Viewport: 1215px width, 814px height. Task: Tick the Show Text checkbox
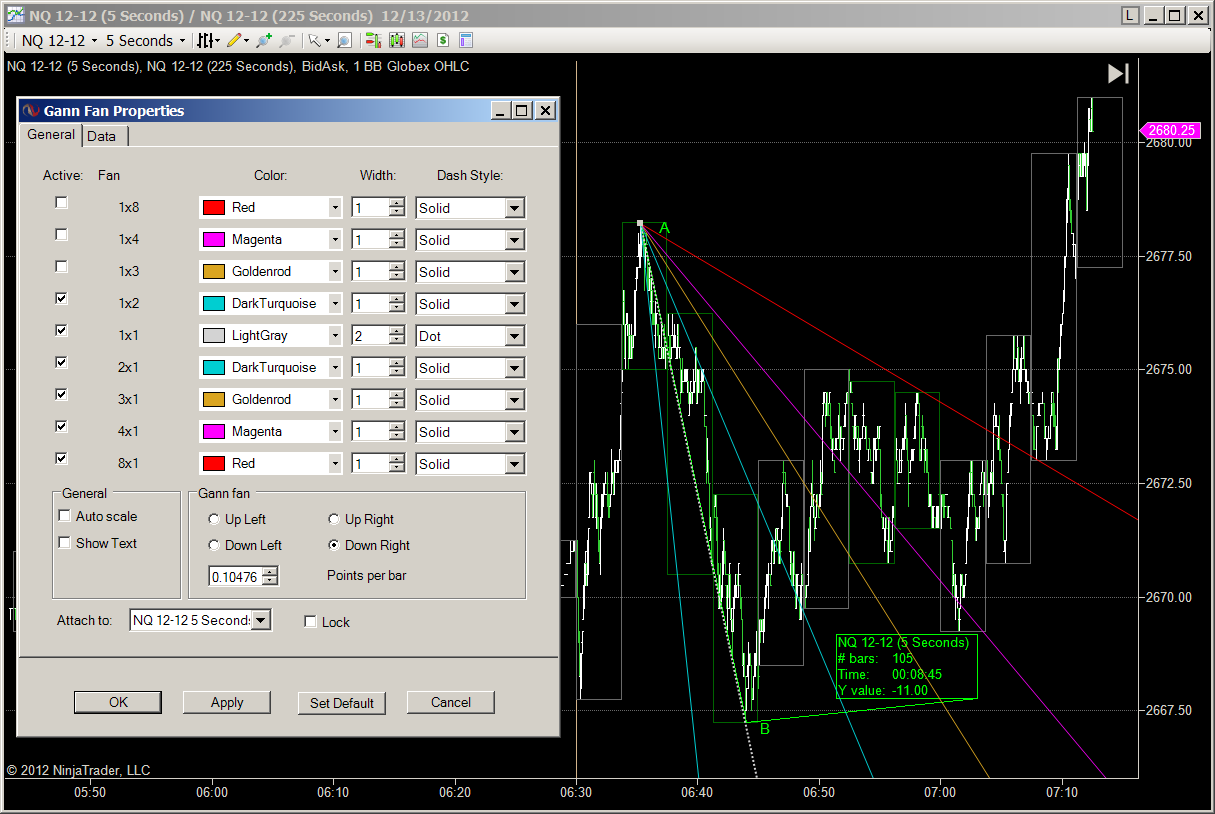(x=65, y=543)
